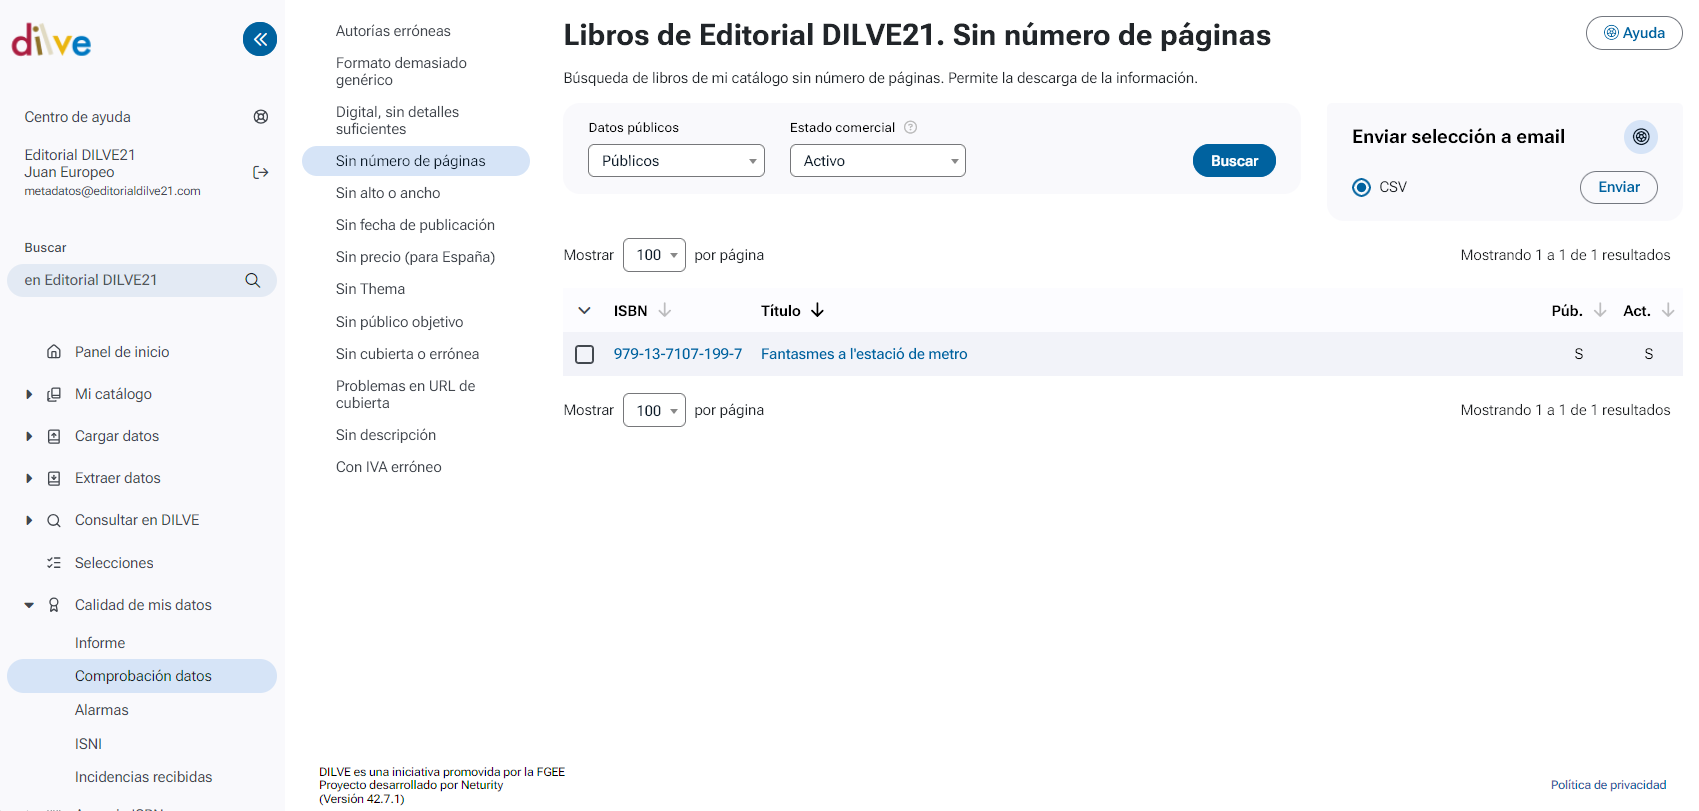Click the logout icon beside Juan Europeo
Image resolution: width=1699 pixels, height=811 pixels.
pyautogui.click(x=261, y=172)
